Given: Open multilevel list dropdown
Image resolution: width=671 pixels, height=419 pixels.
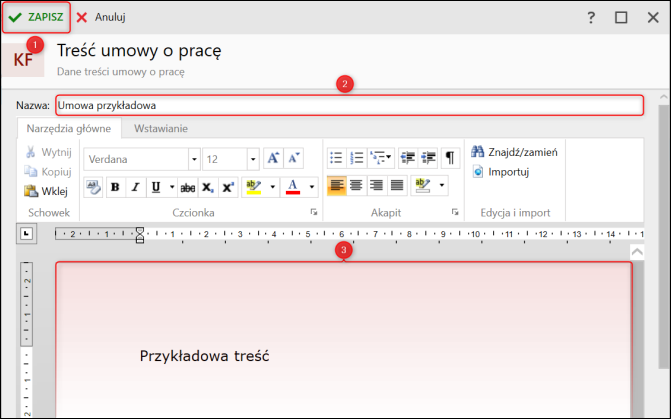Looking at the screenshot, I should click(x=380, y=158).
